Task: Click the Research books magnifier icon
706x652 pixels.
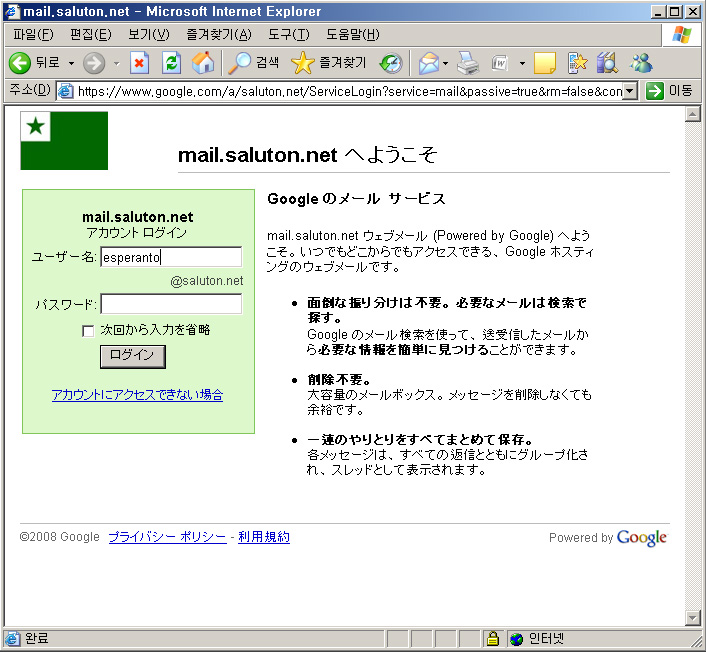Action: pos(607,63)
